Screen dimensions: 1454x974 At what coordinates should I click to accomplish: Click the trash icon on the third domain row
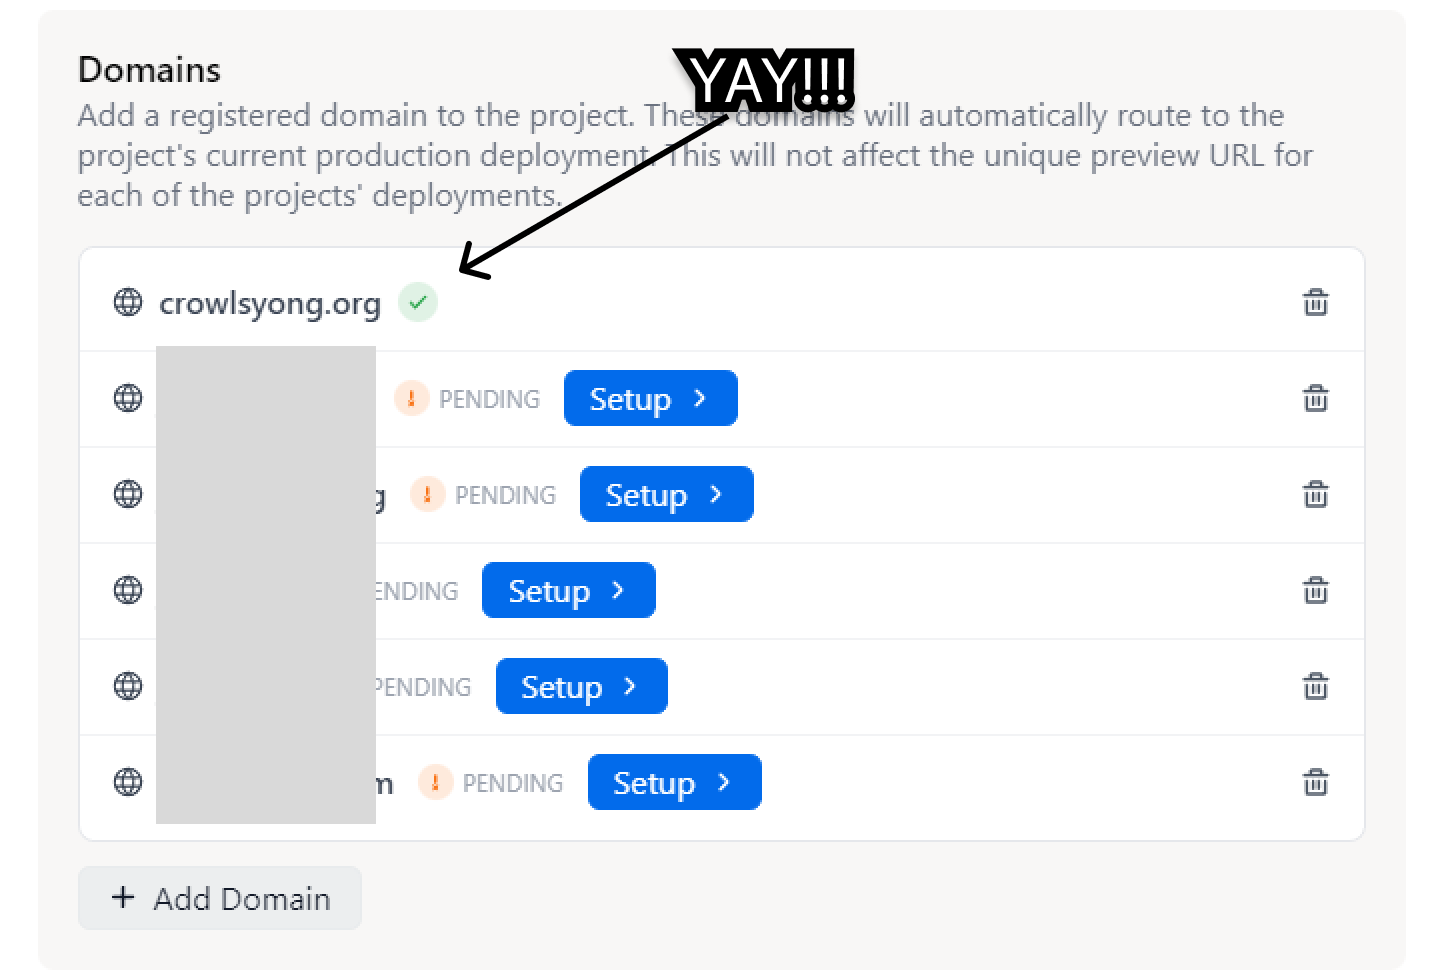tap(1316, 494)
